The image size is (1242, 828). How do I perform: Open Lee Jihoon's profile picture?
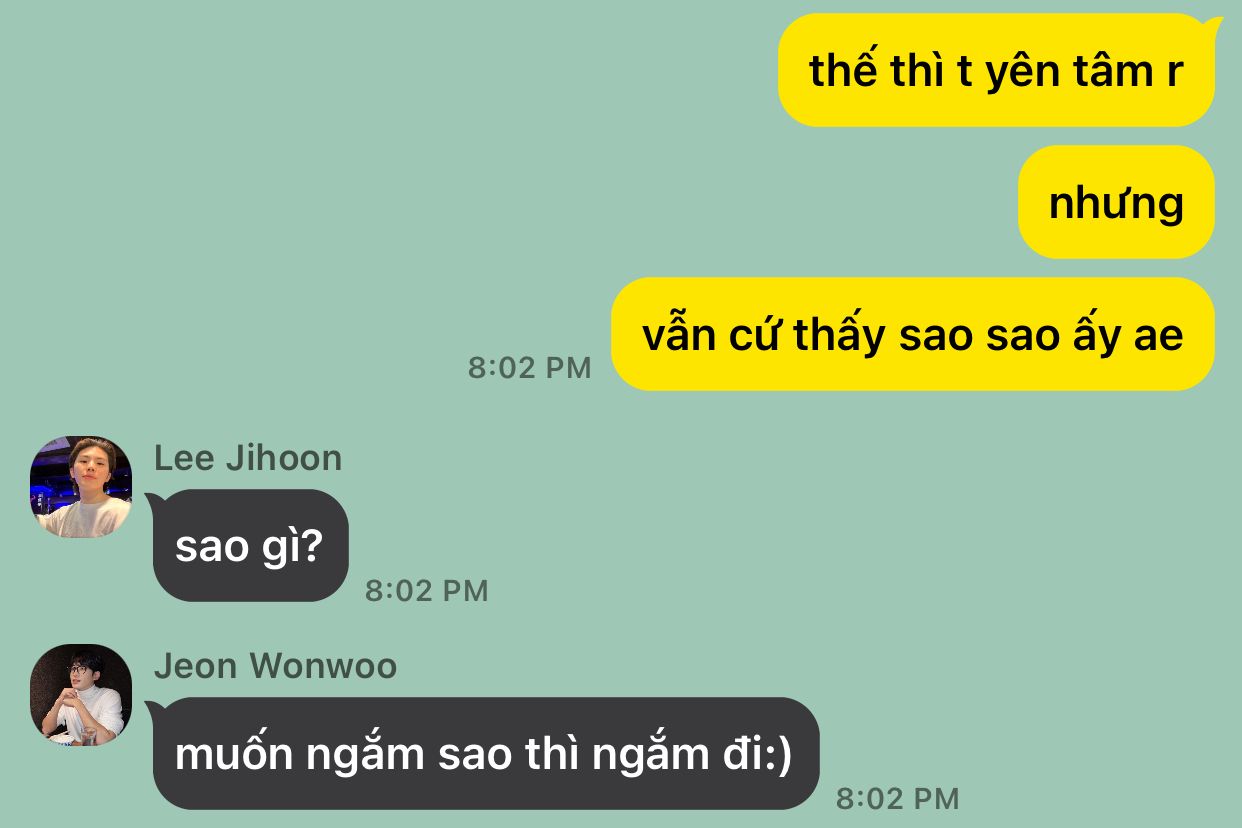coord(81,487)
